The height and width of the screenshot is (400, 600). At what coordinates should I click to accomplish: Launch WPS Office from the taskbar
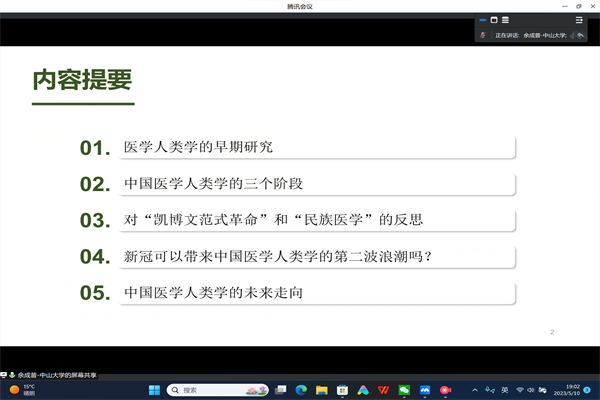(x=383, y=390)
